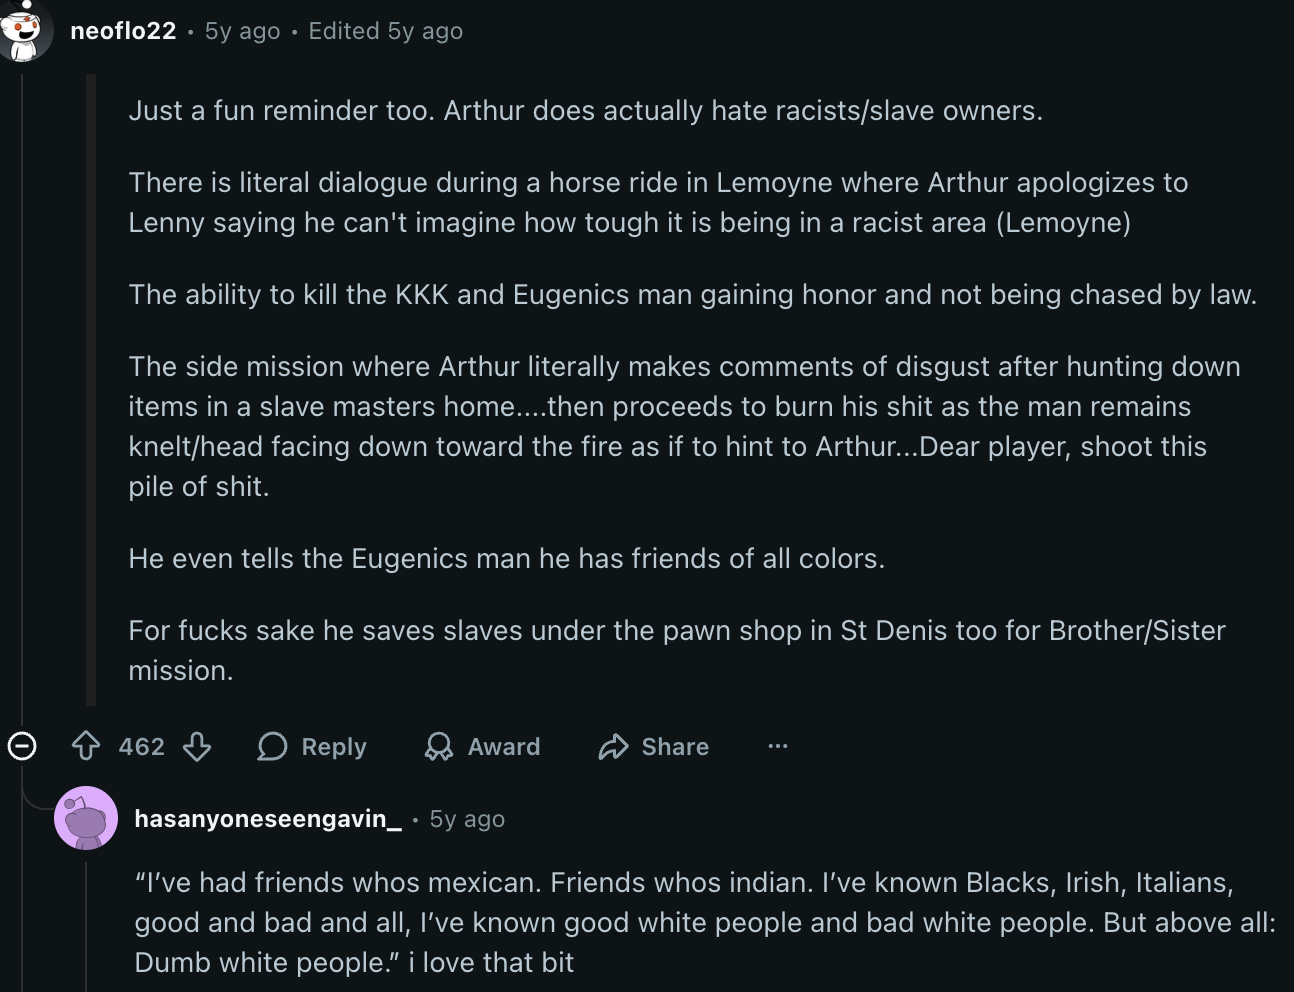
Task: Click neoflo22's "5y ago" post timestamp
Action: point(242,31)
